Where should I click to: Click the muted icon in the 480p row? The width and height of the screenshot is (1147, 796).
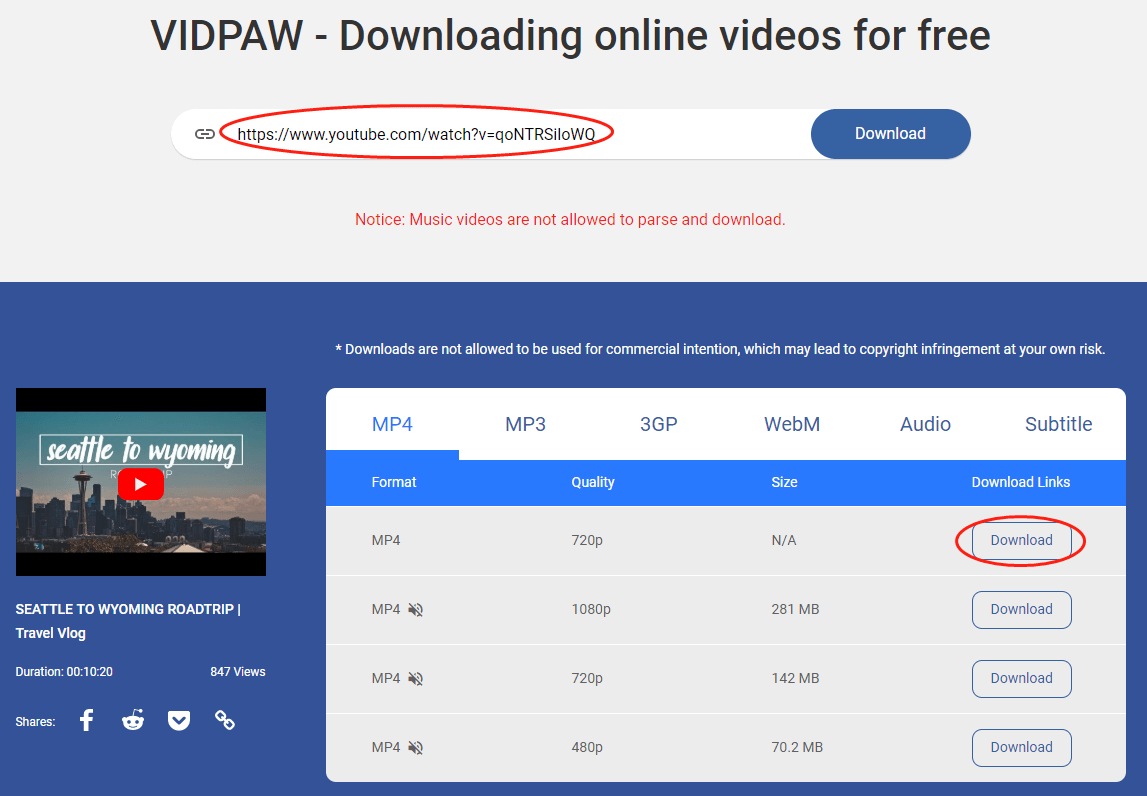415,747
